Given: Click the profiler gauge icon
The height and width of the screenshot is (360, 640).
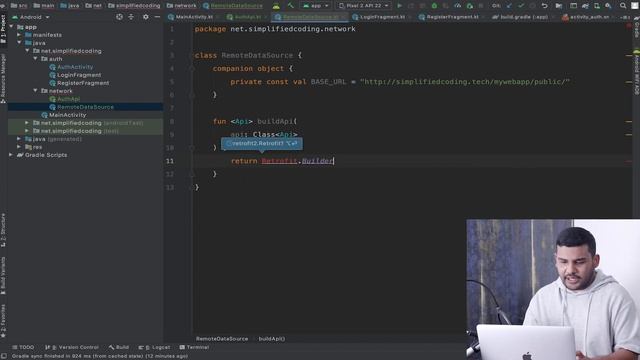Looking at the screenshot, I should point(458,6).
